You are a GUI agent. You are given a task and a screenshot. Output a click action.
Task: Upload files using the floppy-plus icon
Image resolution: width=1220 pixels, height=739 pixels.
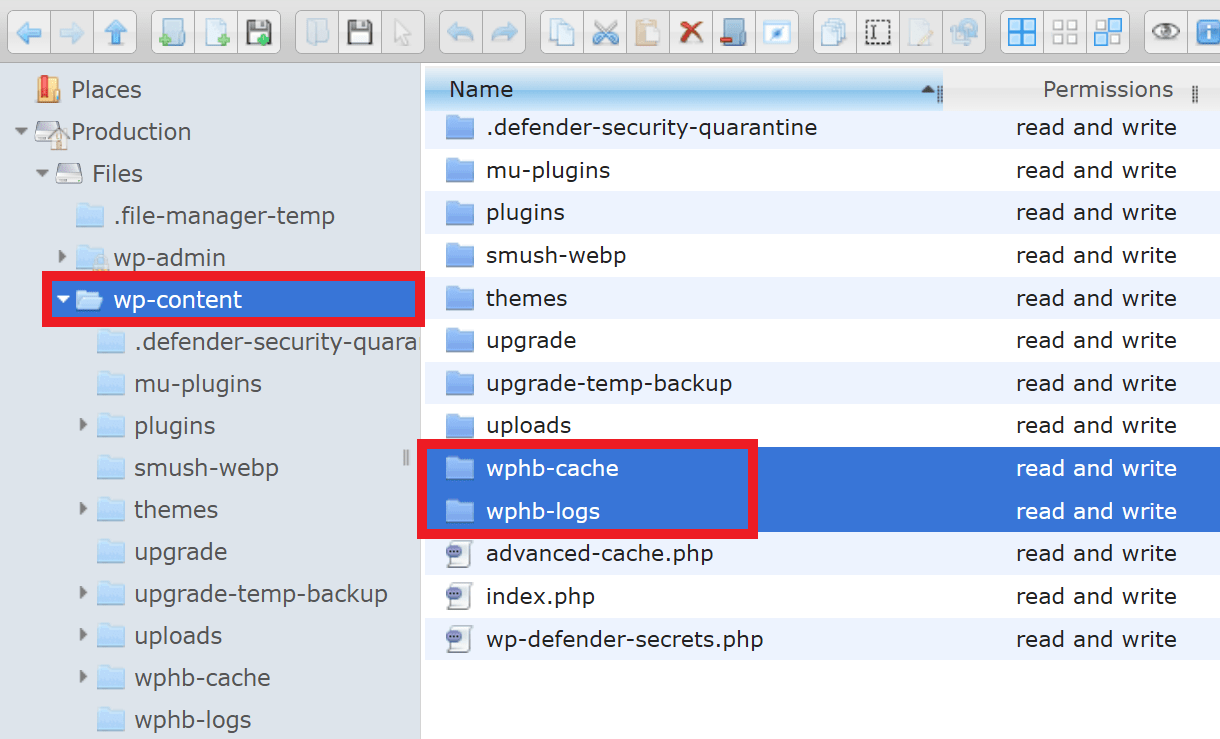259,32
